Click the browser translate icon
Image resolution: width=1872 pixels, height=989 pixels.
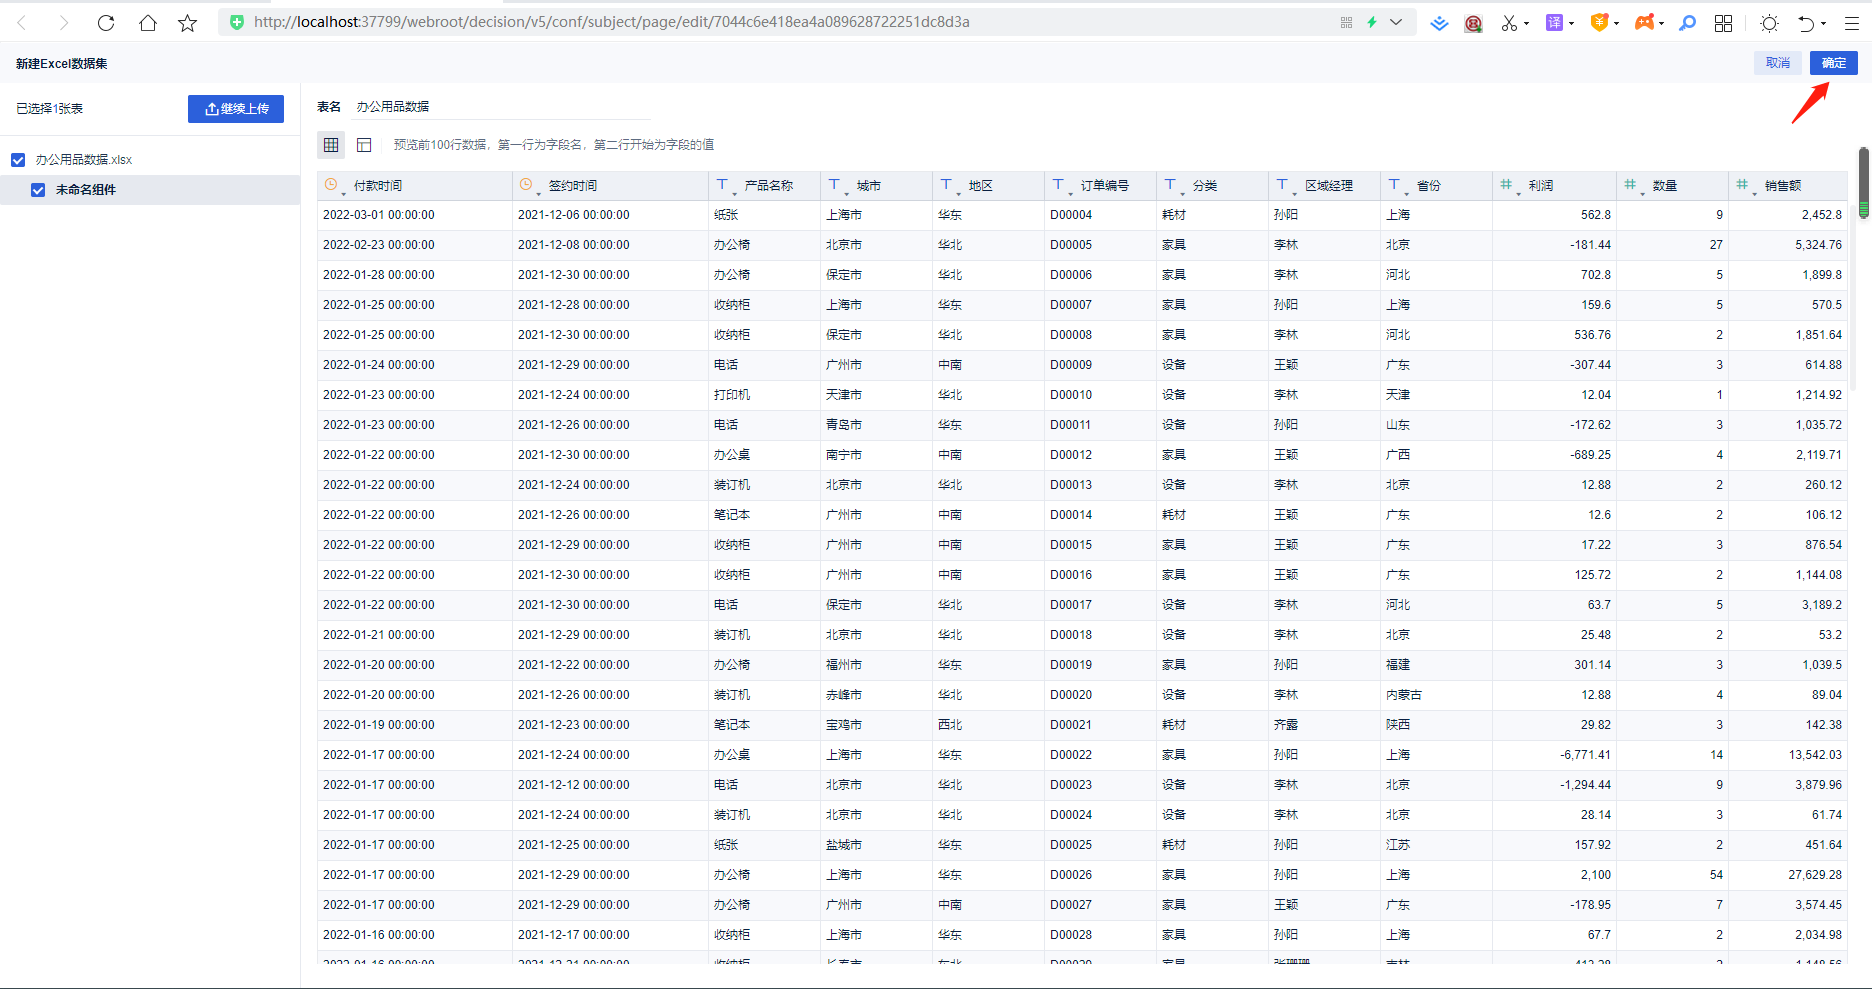pyautogui.click(x=1554, y=23)
